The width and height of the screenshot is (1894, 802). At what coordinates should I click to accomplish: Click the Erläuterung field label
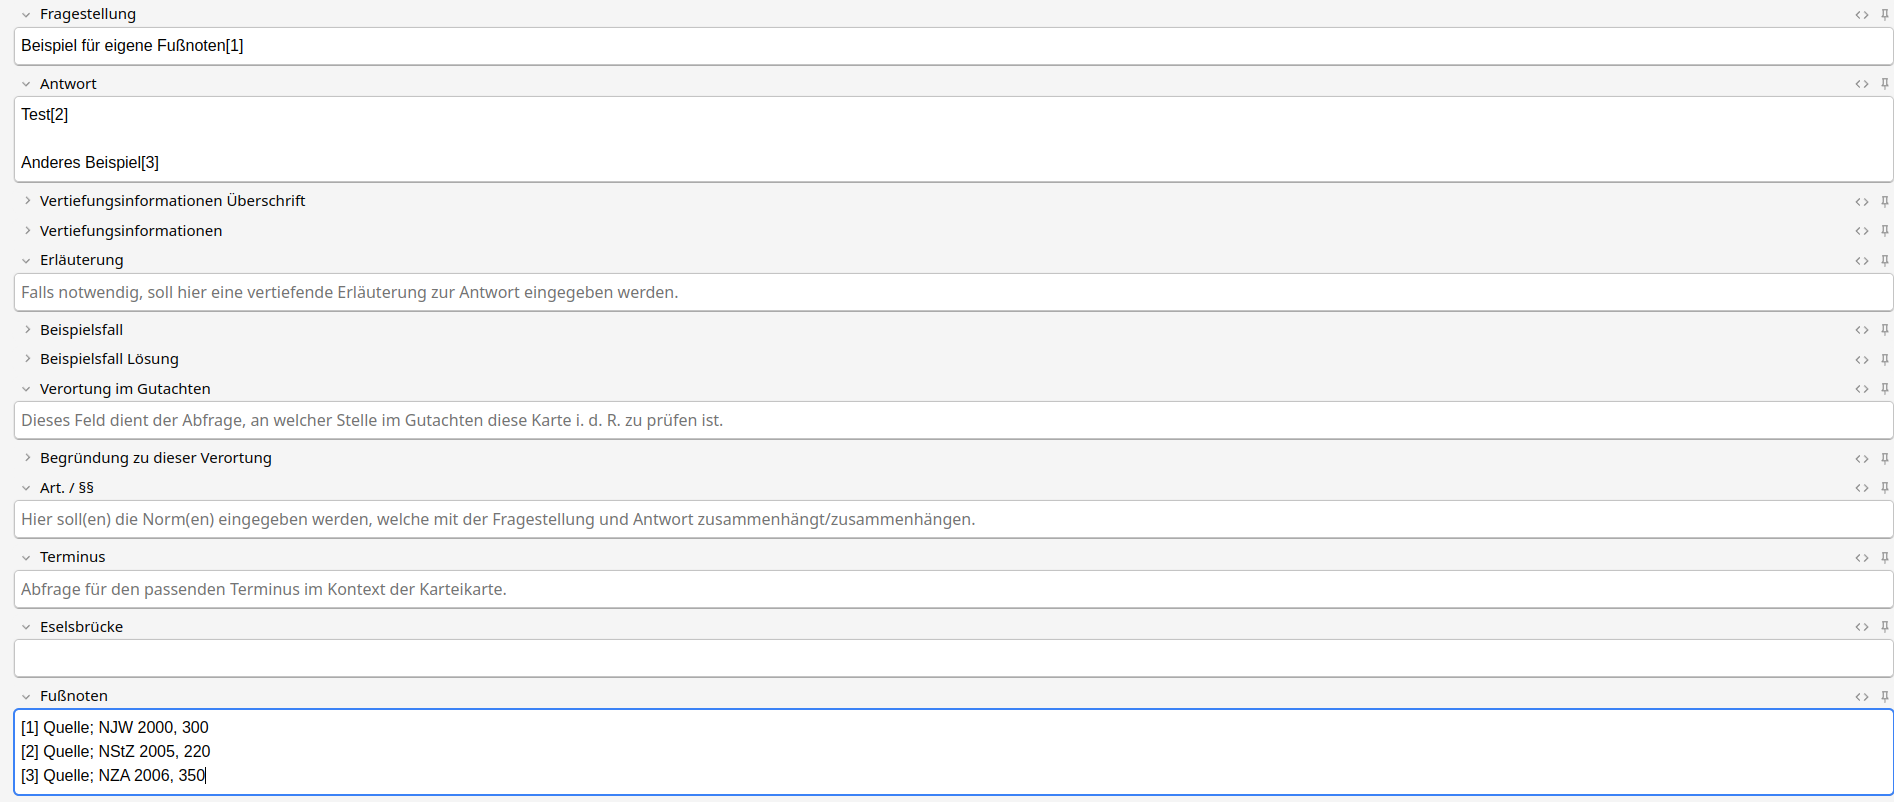point(81,260)
